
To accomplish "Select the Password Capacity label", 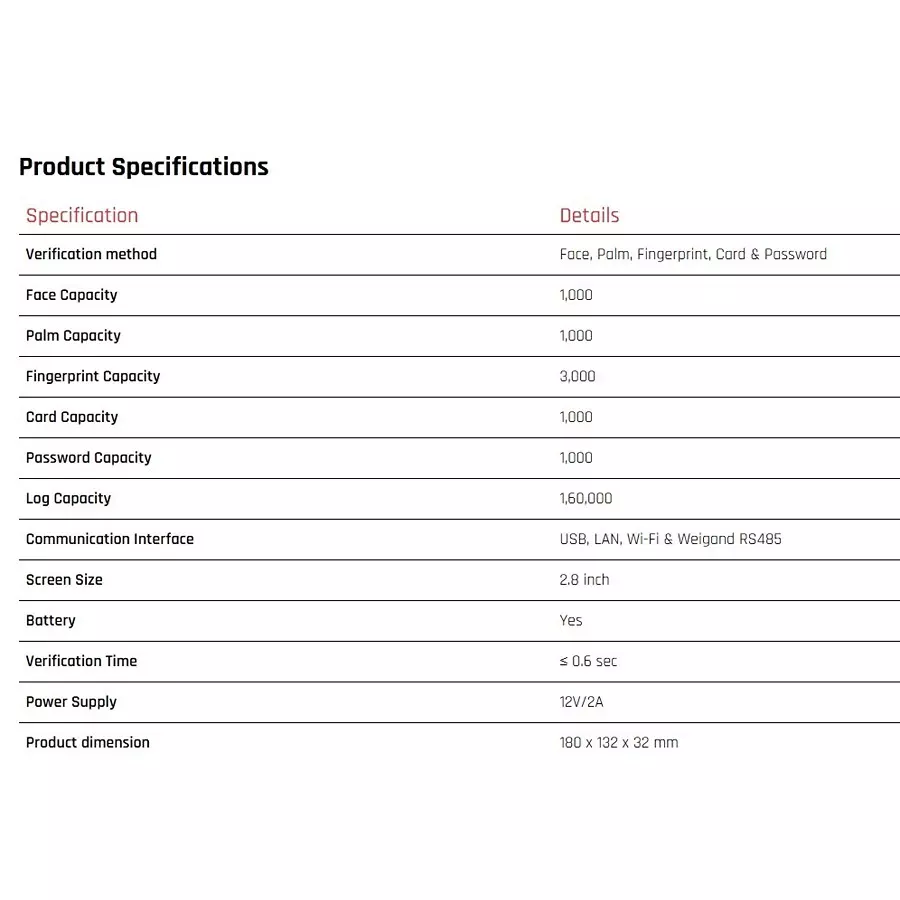I will point(88,458).
